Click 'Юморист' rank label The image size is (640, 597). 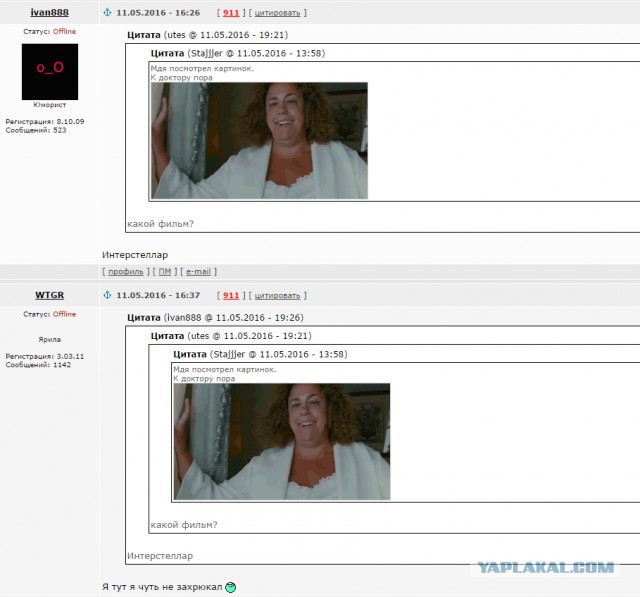point(49,105)
